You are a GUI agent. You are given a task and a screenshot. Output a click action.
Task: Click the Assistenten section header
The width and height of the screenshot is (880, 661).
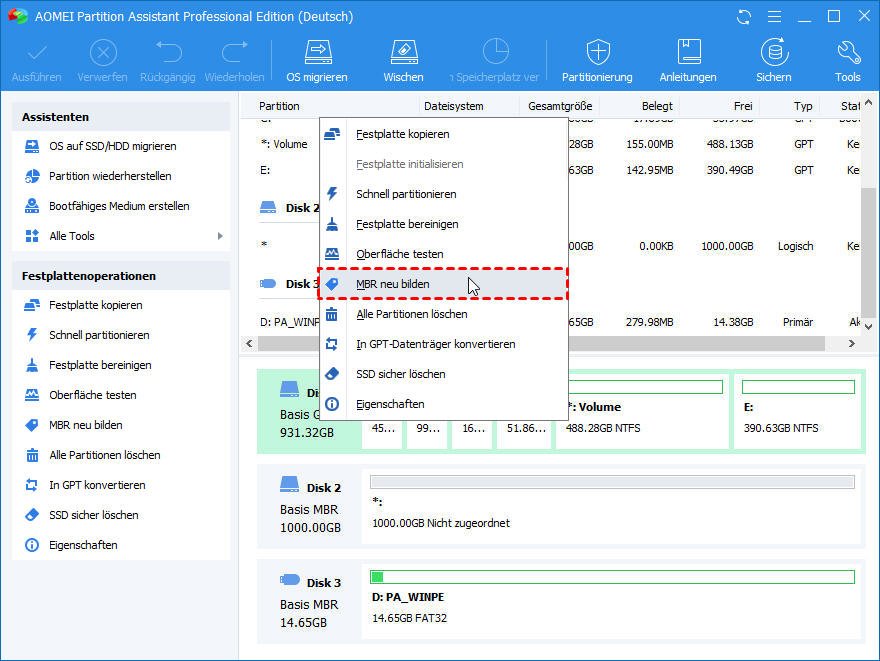pyautogui.click(x=121, y=117)
